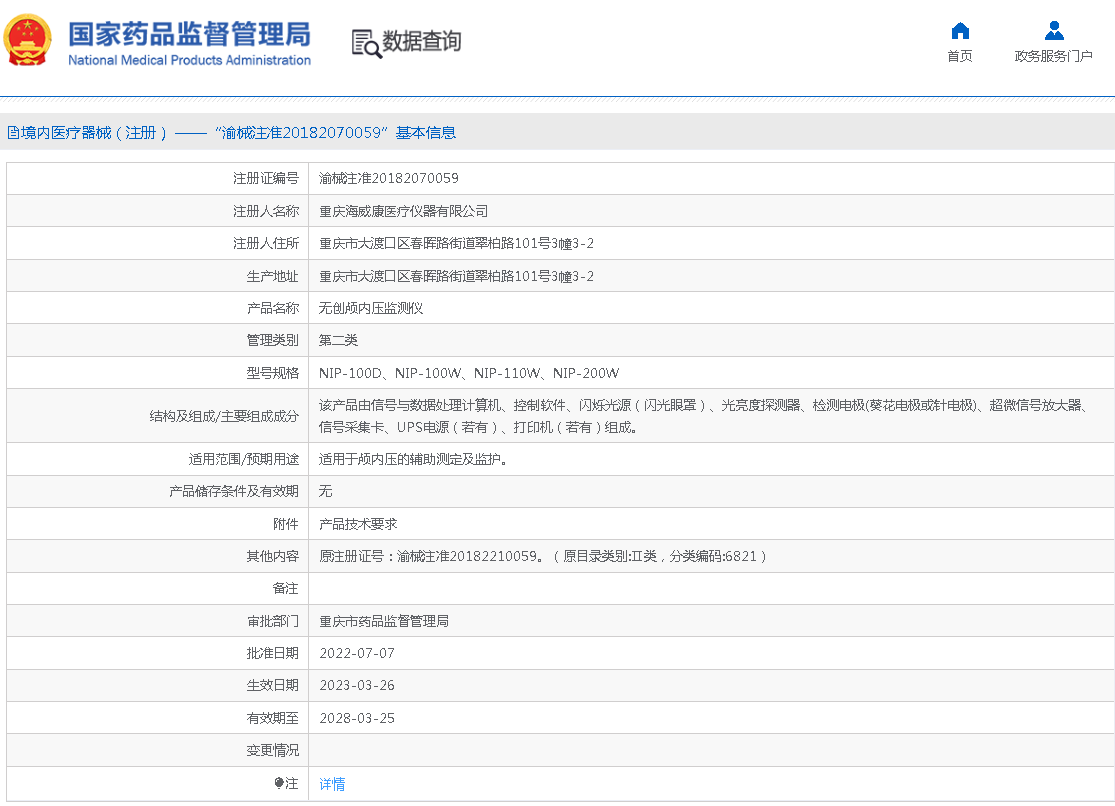1115x806 pixels.
Task: Click the 结构及组成 description text
Action: pyautogui.click(x=703, y=416)
